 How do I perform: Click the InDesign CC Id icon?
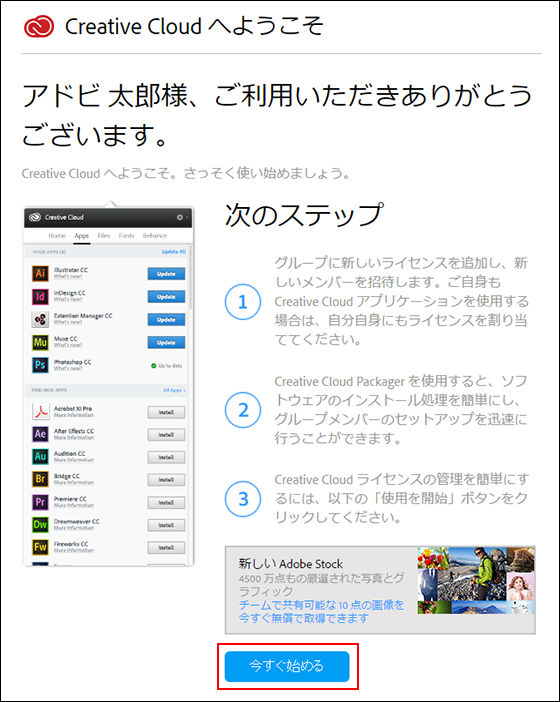click(x=40, y=296)
